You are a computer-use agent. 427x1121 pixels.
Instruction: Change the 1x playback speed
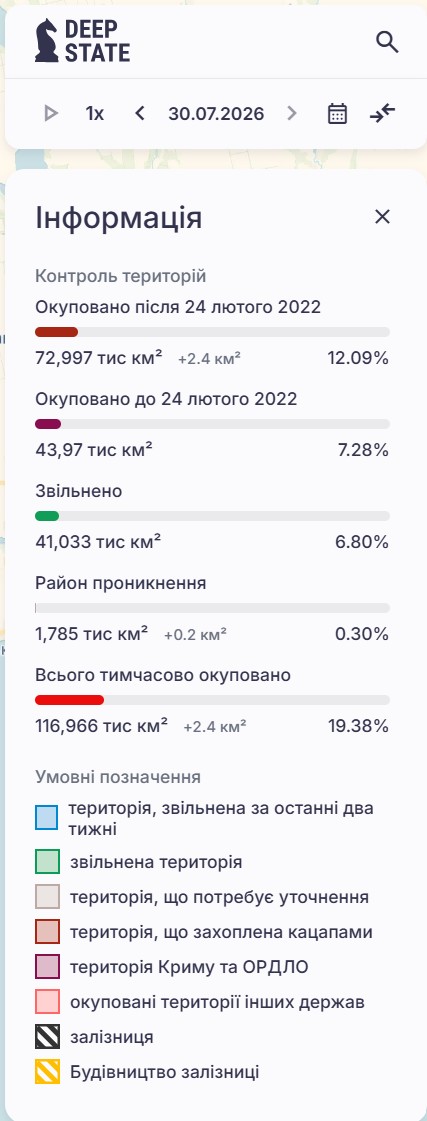[x=94, y=113]
